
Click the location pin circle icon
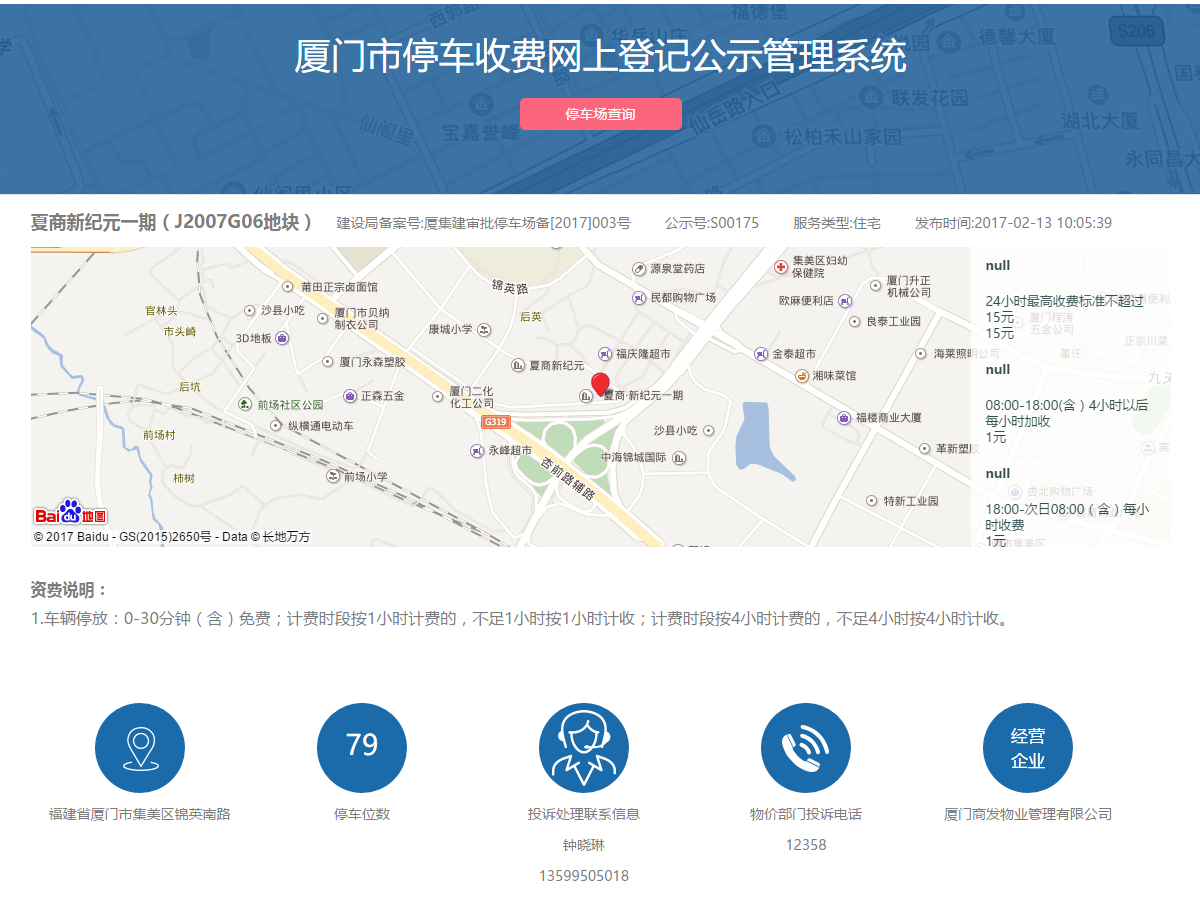(140, 748)
